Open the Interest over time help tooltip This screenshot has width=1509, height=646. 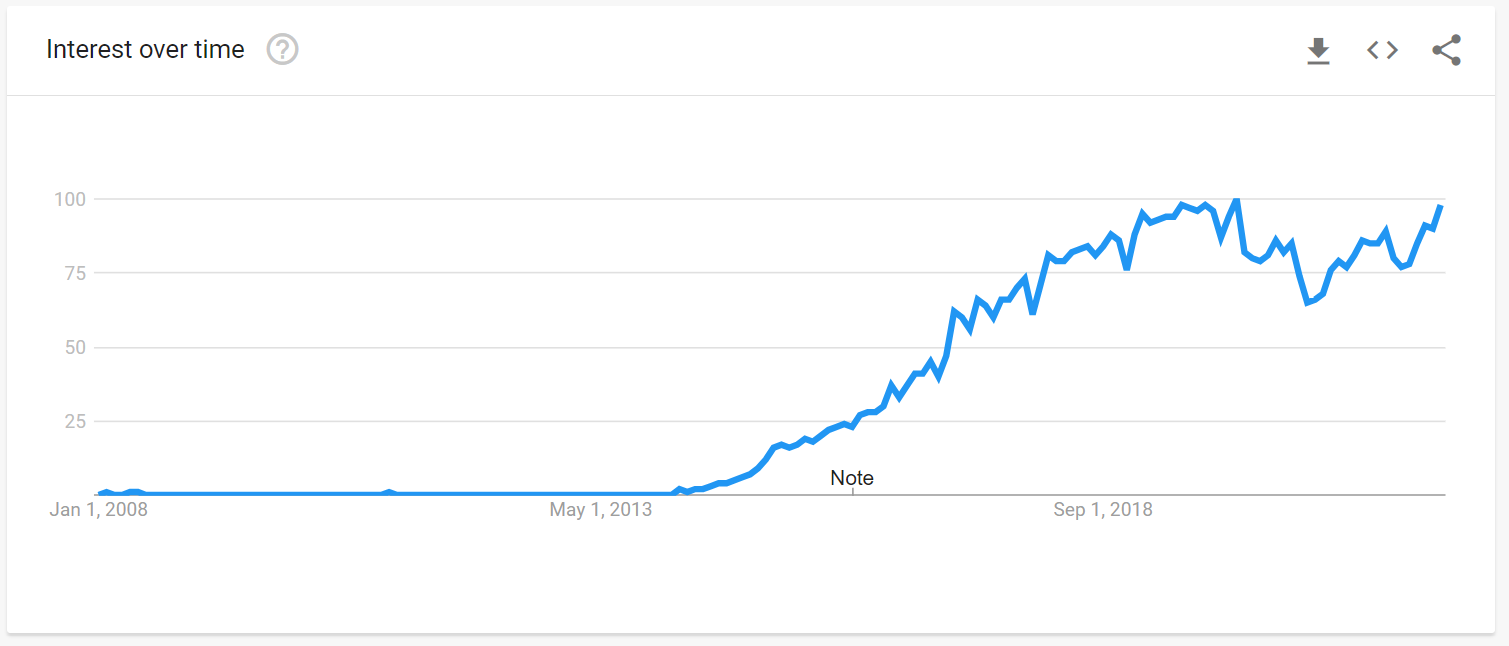(282, 49)
